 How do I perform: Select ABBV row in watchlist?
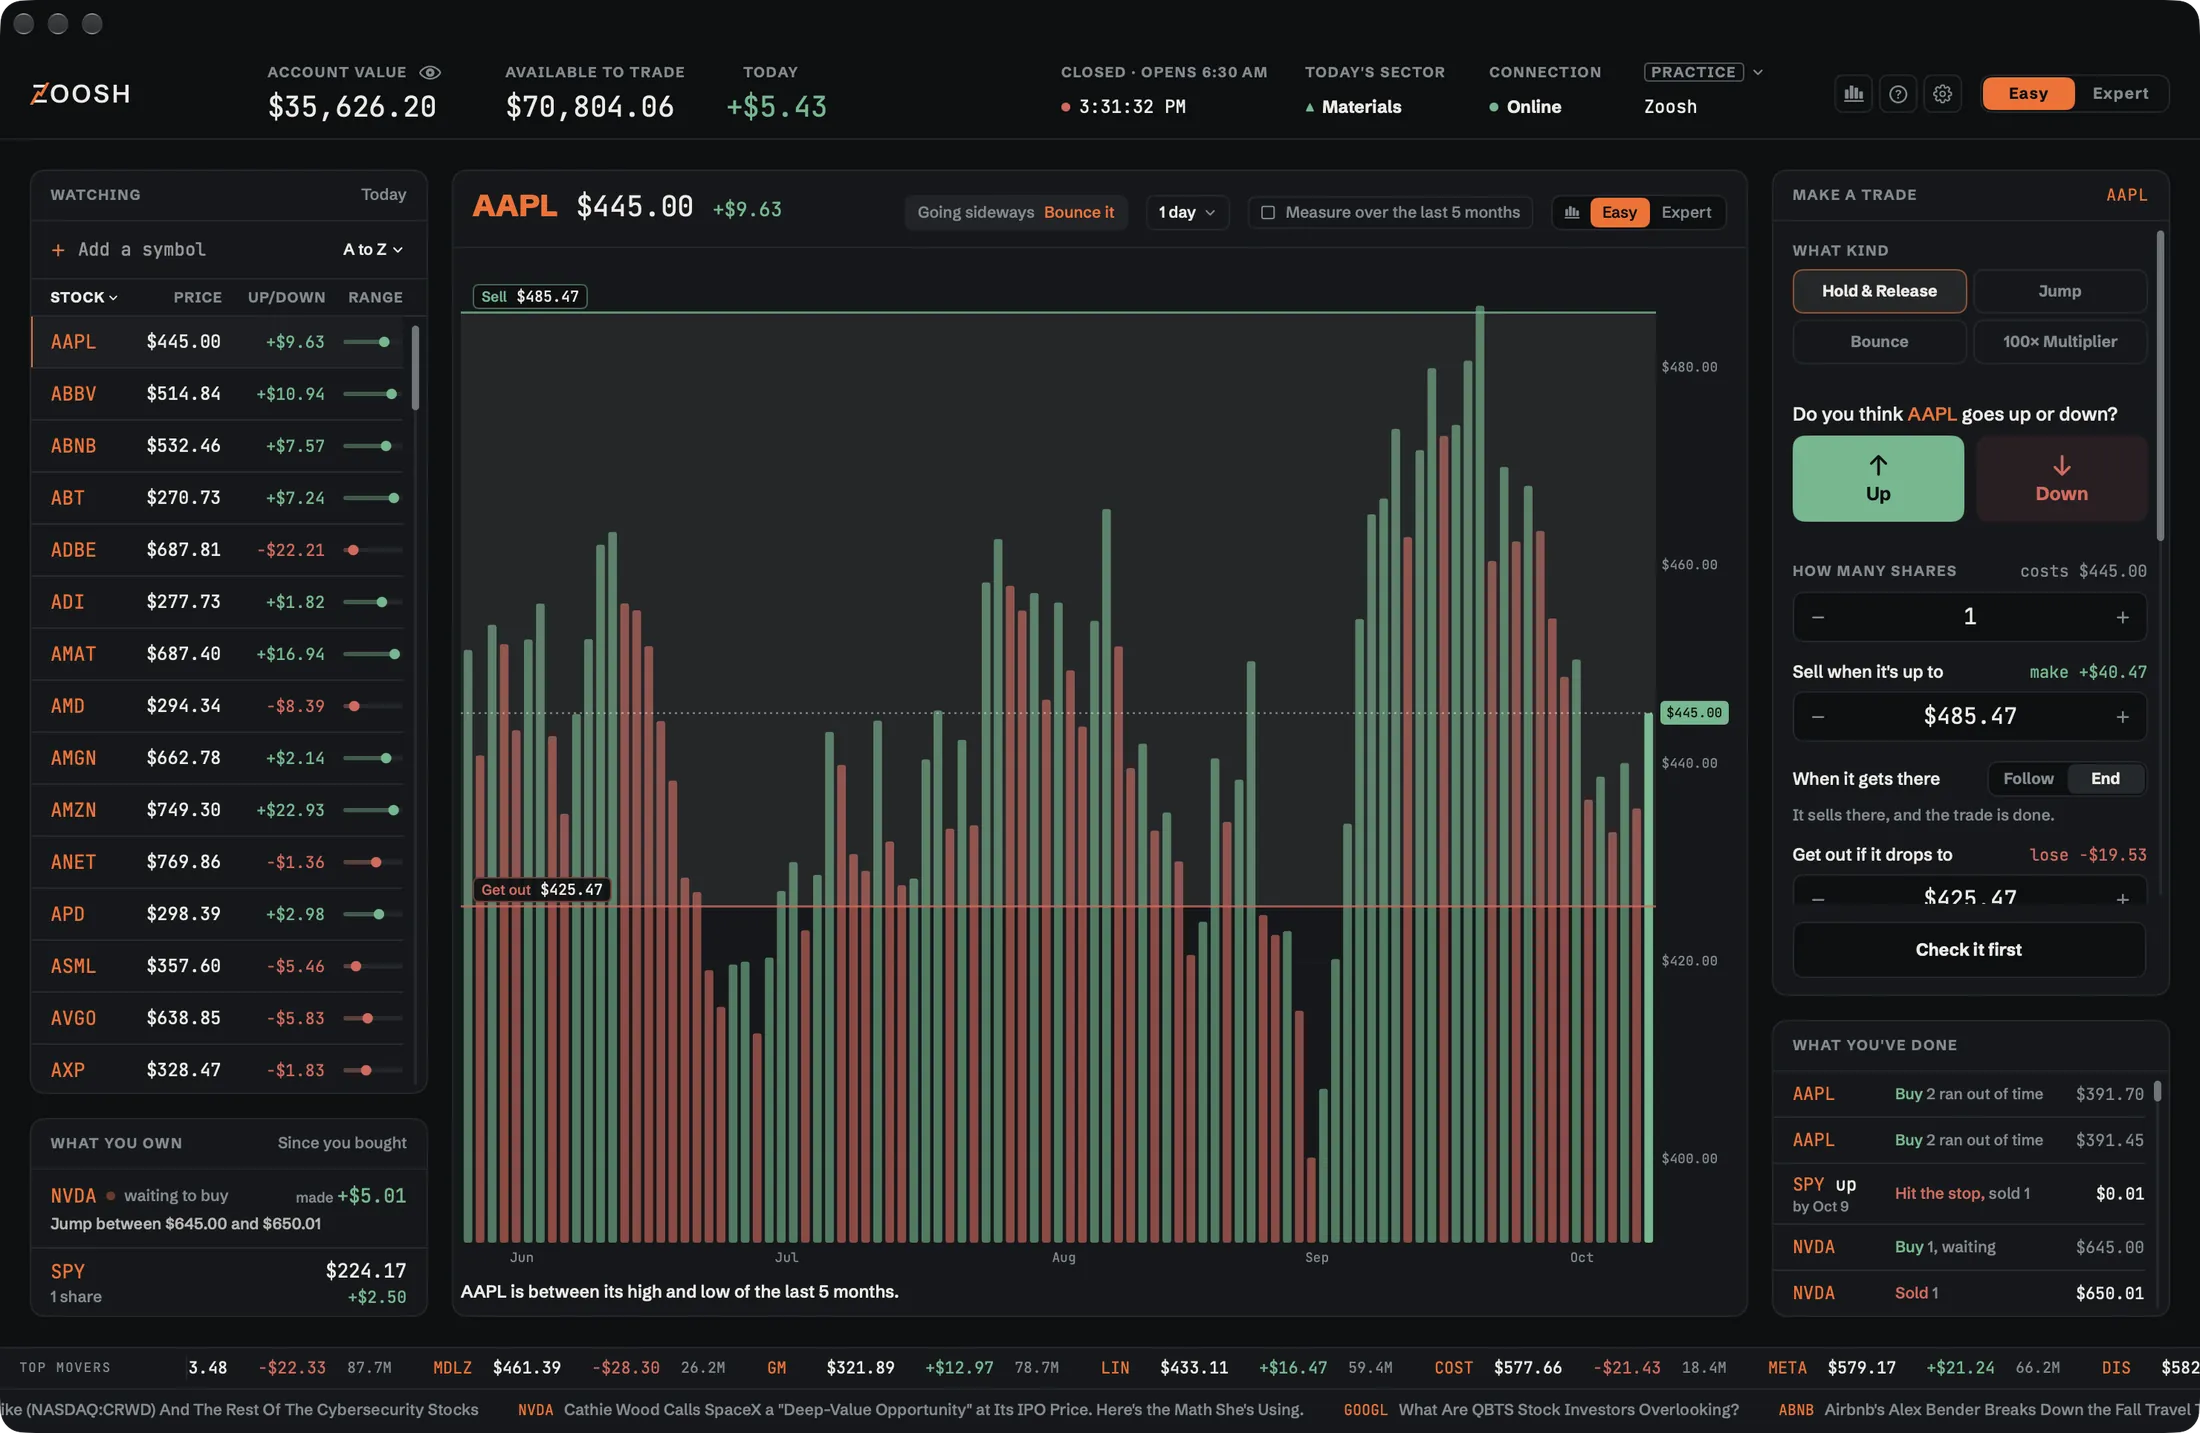pyautogui.click(x=219, y=394)
